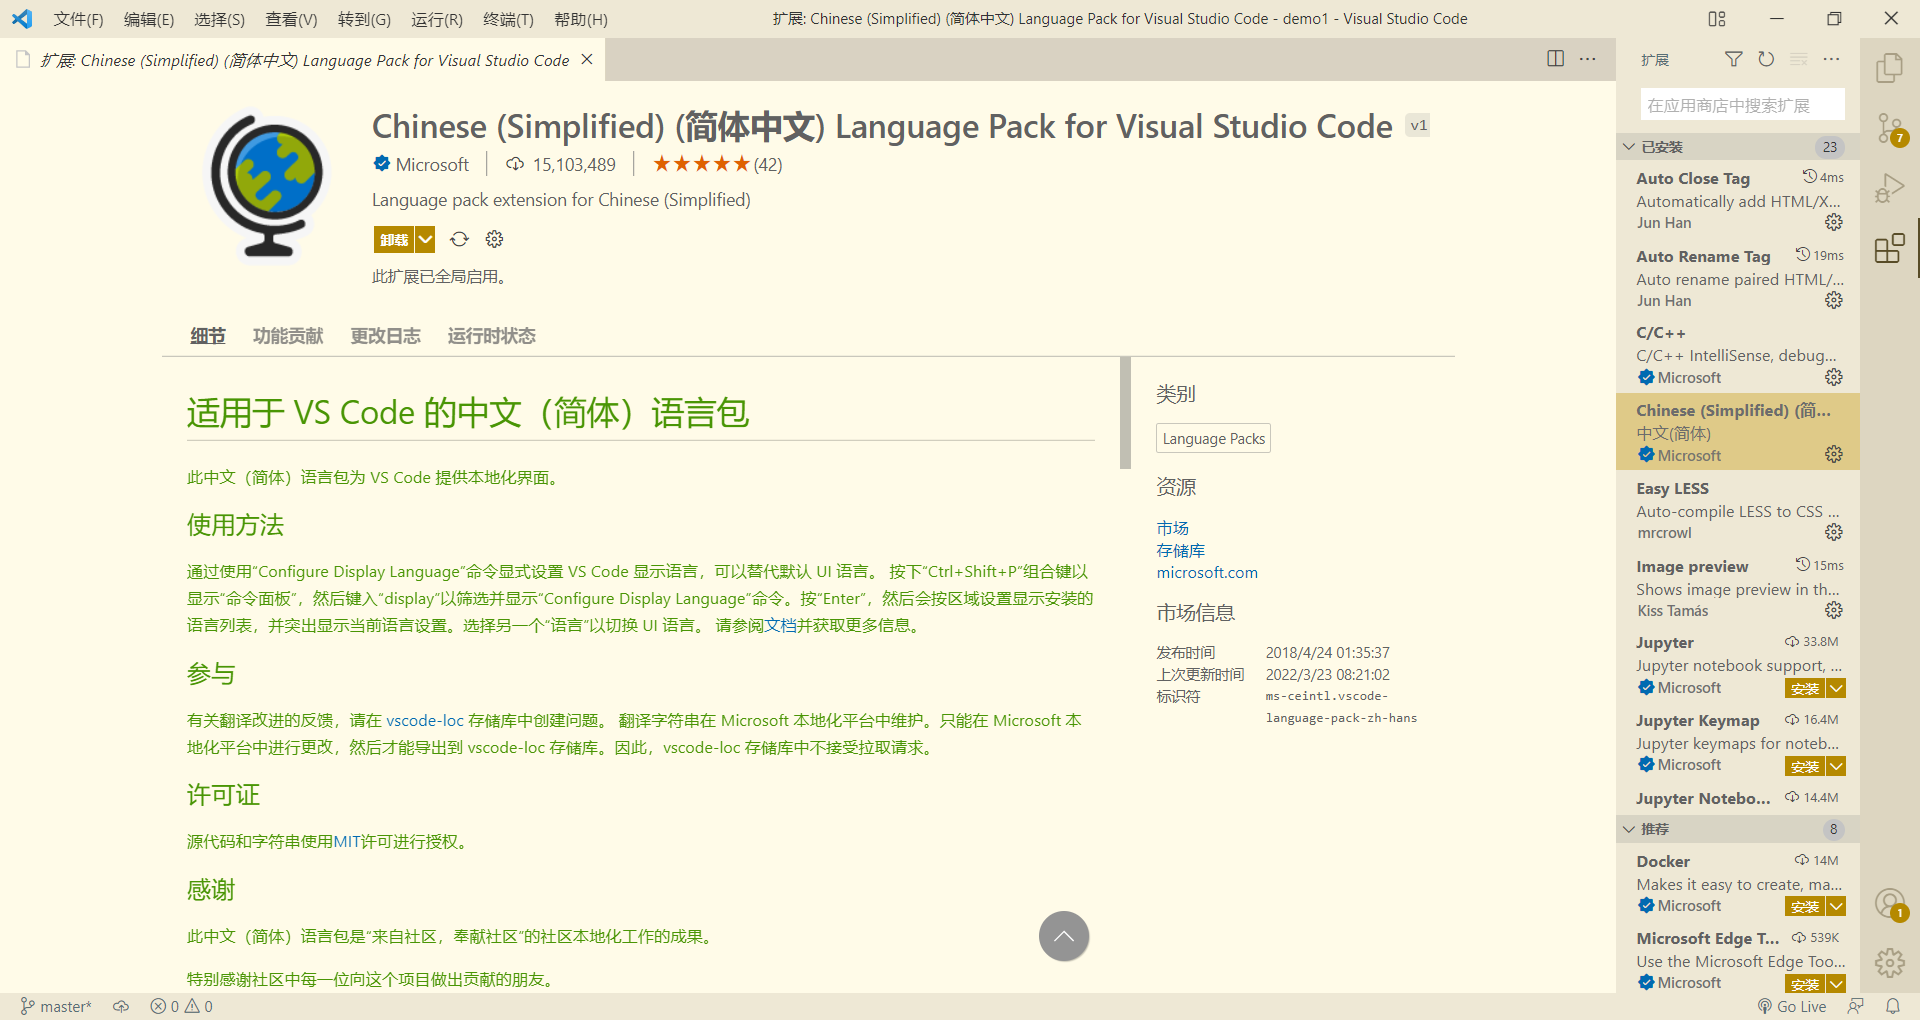Image resolution: width=1920 pixels, height=1020 pixels.
Task: Open the 编辑(E) menu
Action: pos(149,19)
